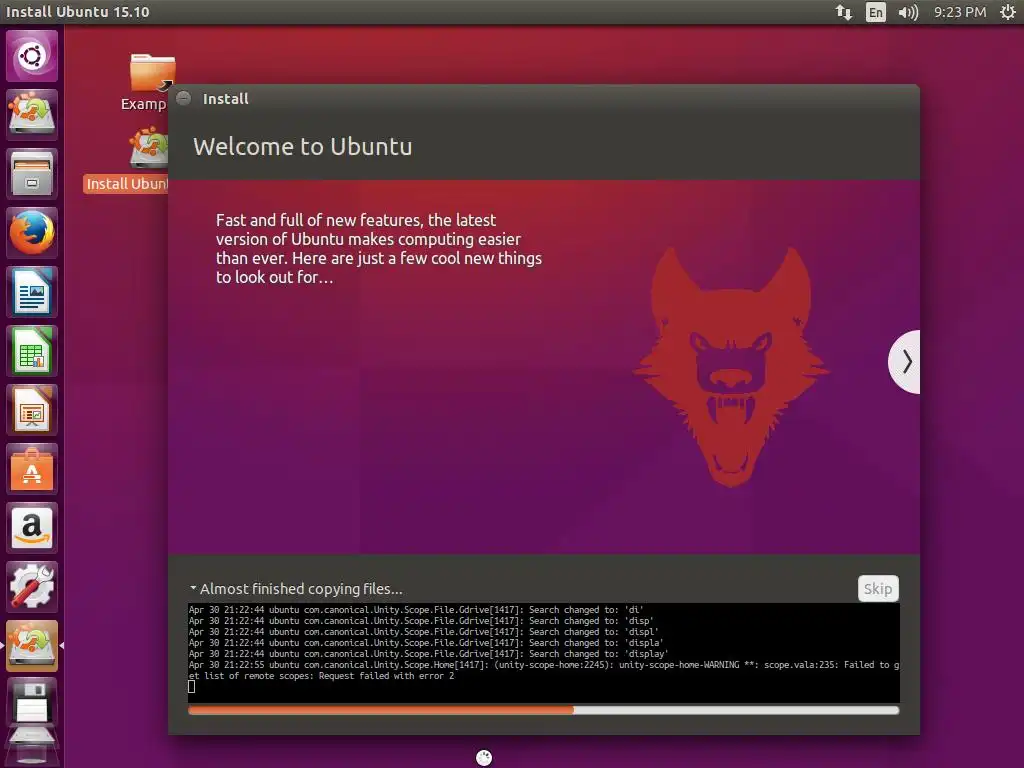This screenshot has height=768, width=1024.
Task: Launch LibreOffice Calc spreadsheet
Action: [31, 351]
